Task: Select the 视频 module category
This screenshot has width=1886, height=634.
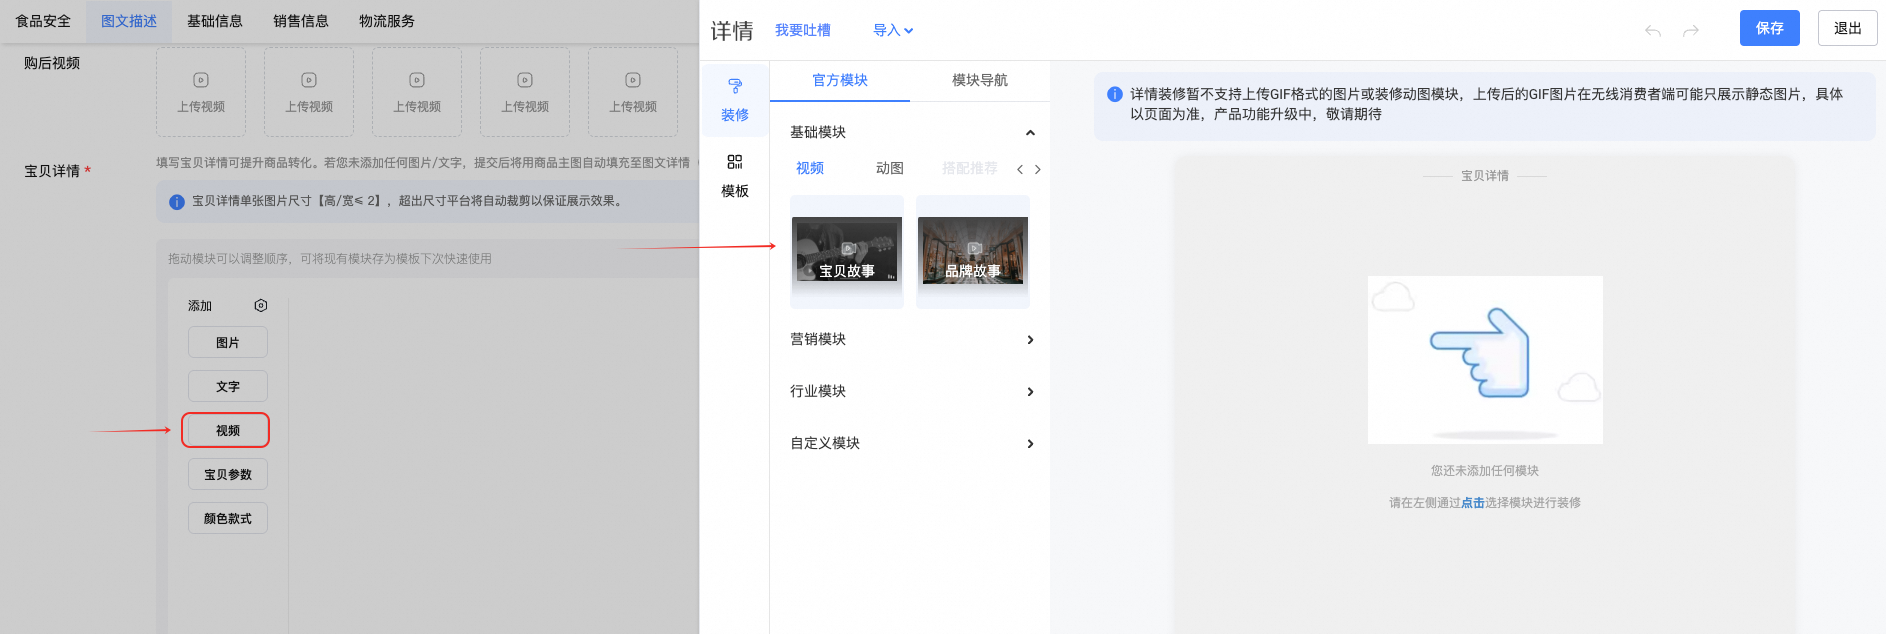Action: coord(810,168)
